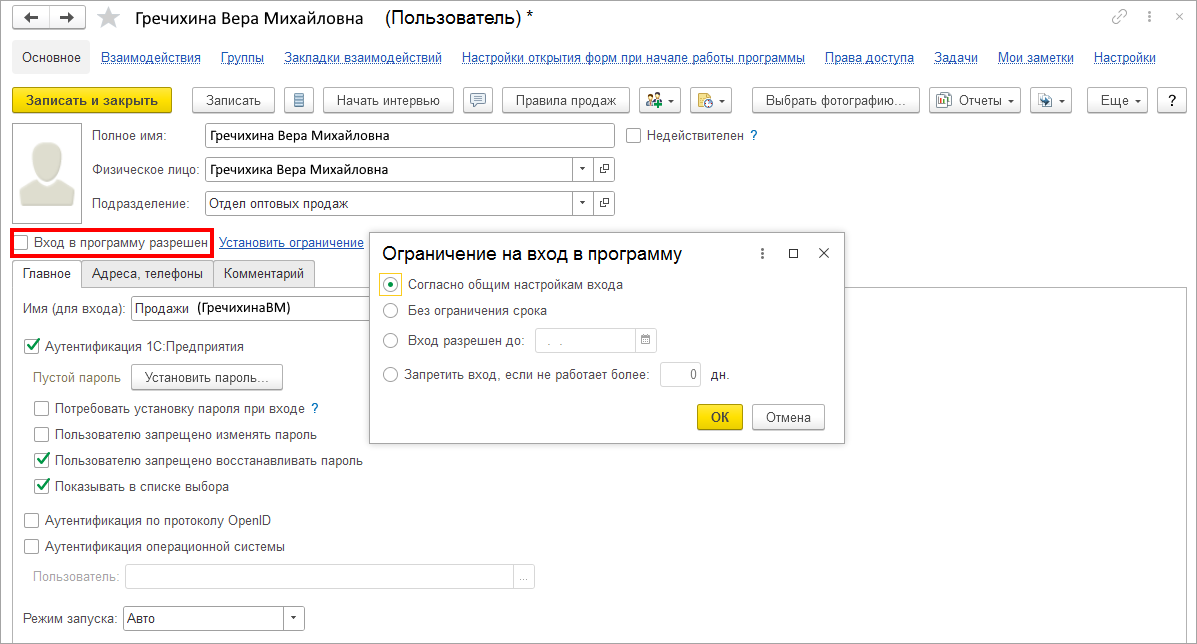1197x644 pixels.
Task: Expand the Режим запуска dropdown
Action: pyautogui.click(x=293, y=619)
